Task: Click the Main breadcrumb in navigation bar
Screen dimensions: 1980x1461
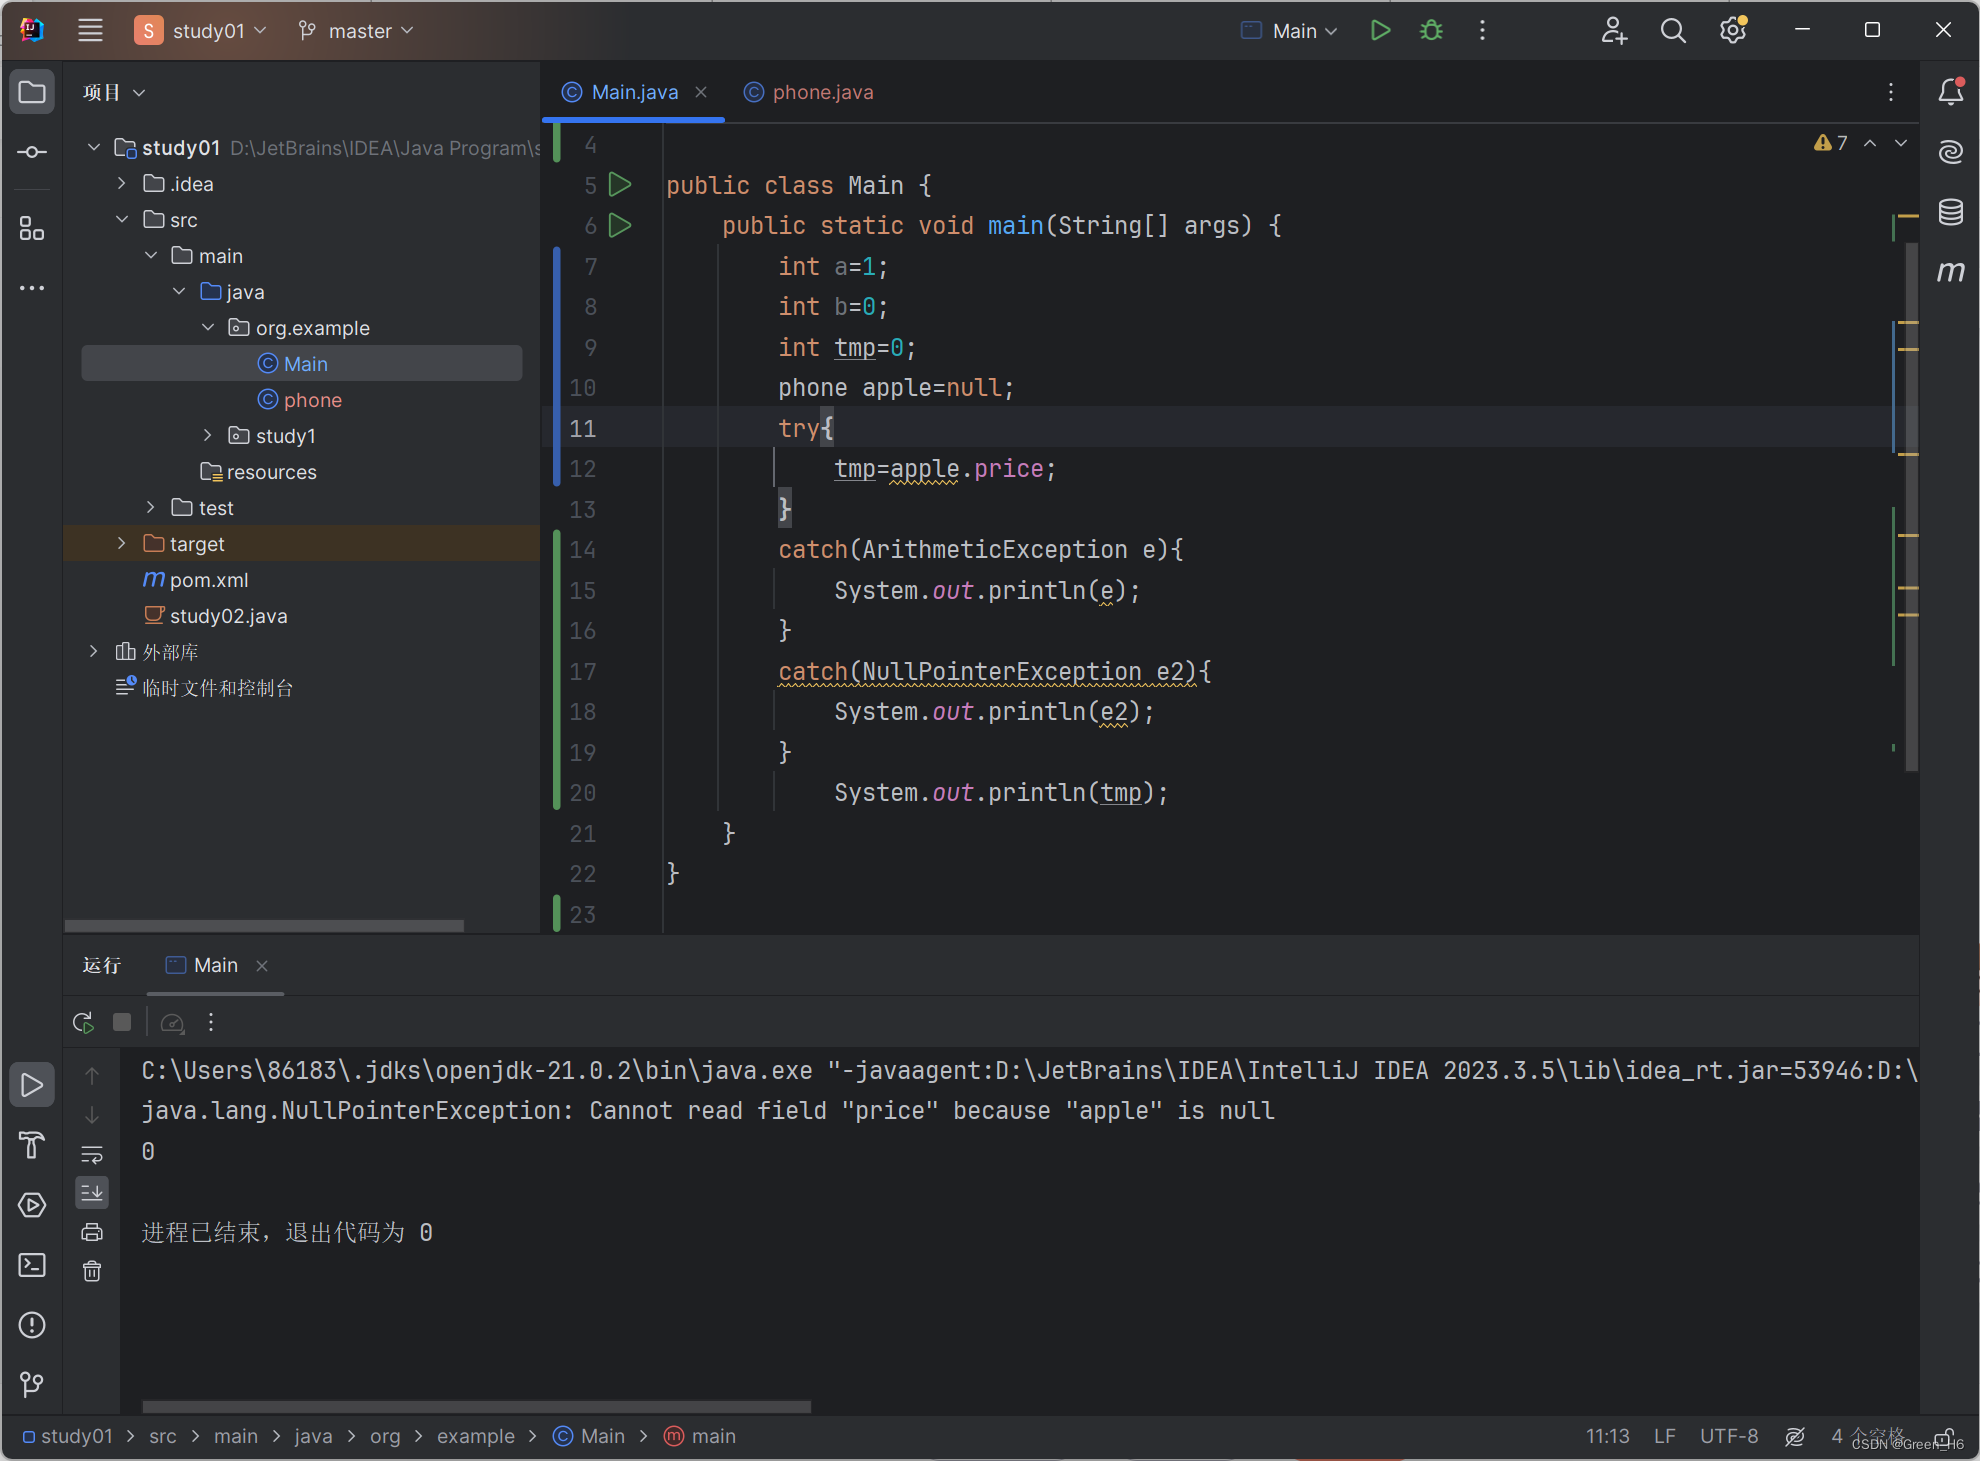Action: 602,1436
